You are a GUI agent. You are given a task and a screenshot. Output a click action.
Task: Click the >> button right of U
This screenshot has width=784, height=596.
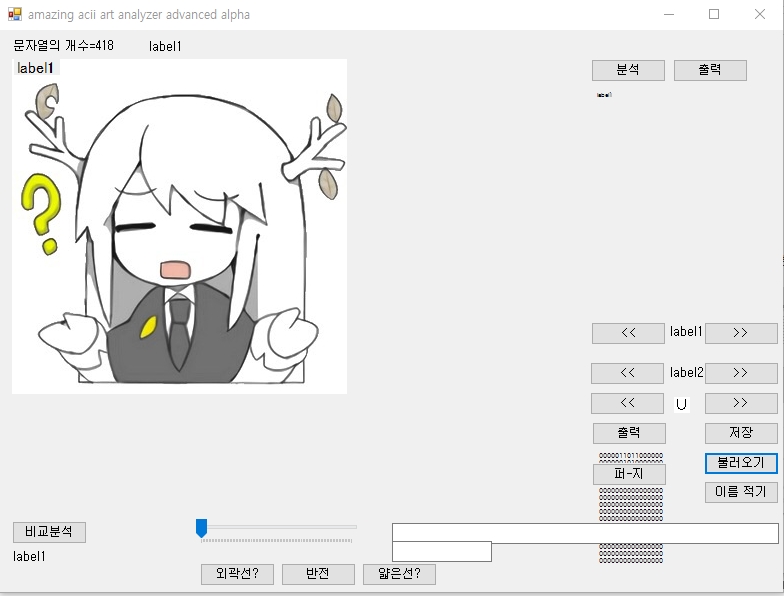[741, 403]
